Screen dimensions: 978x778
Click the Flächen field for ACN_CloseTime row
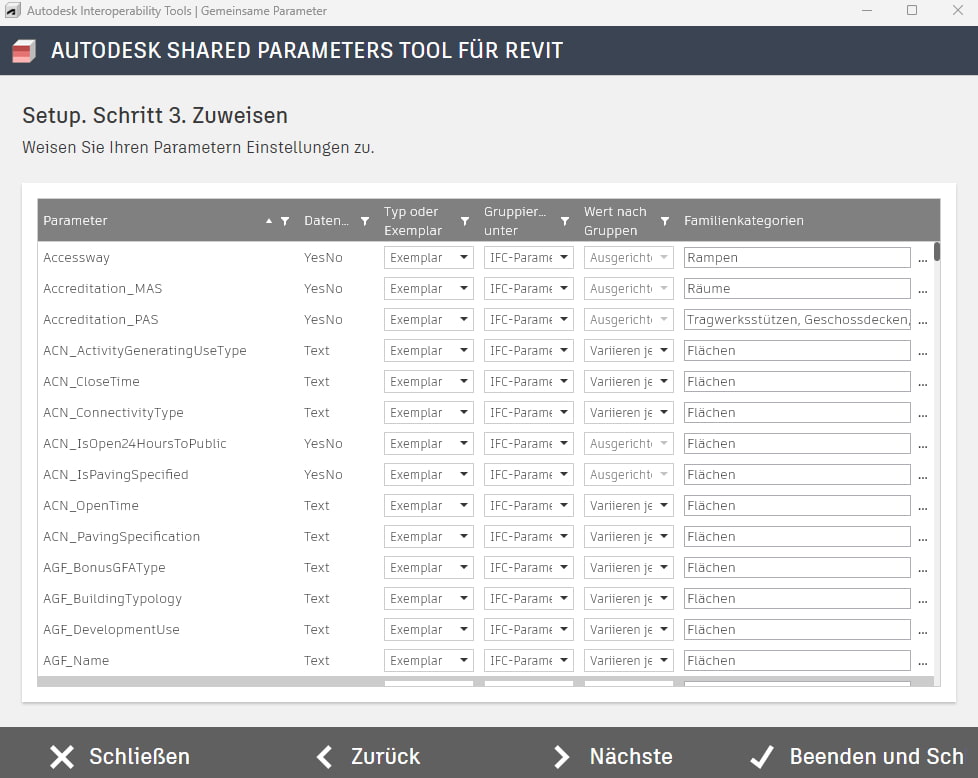coord(797,382)
